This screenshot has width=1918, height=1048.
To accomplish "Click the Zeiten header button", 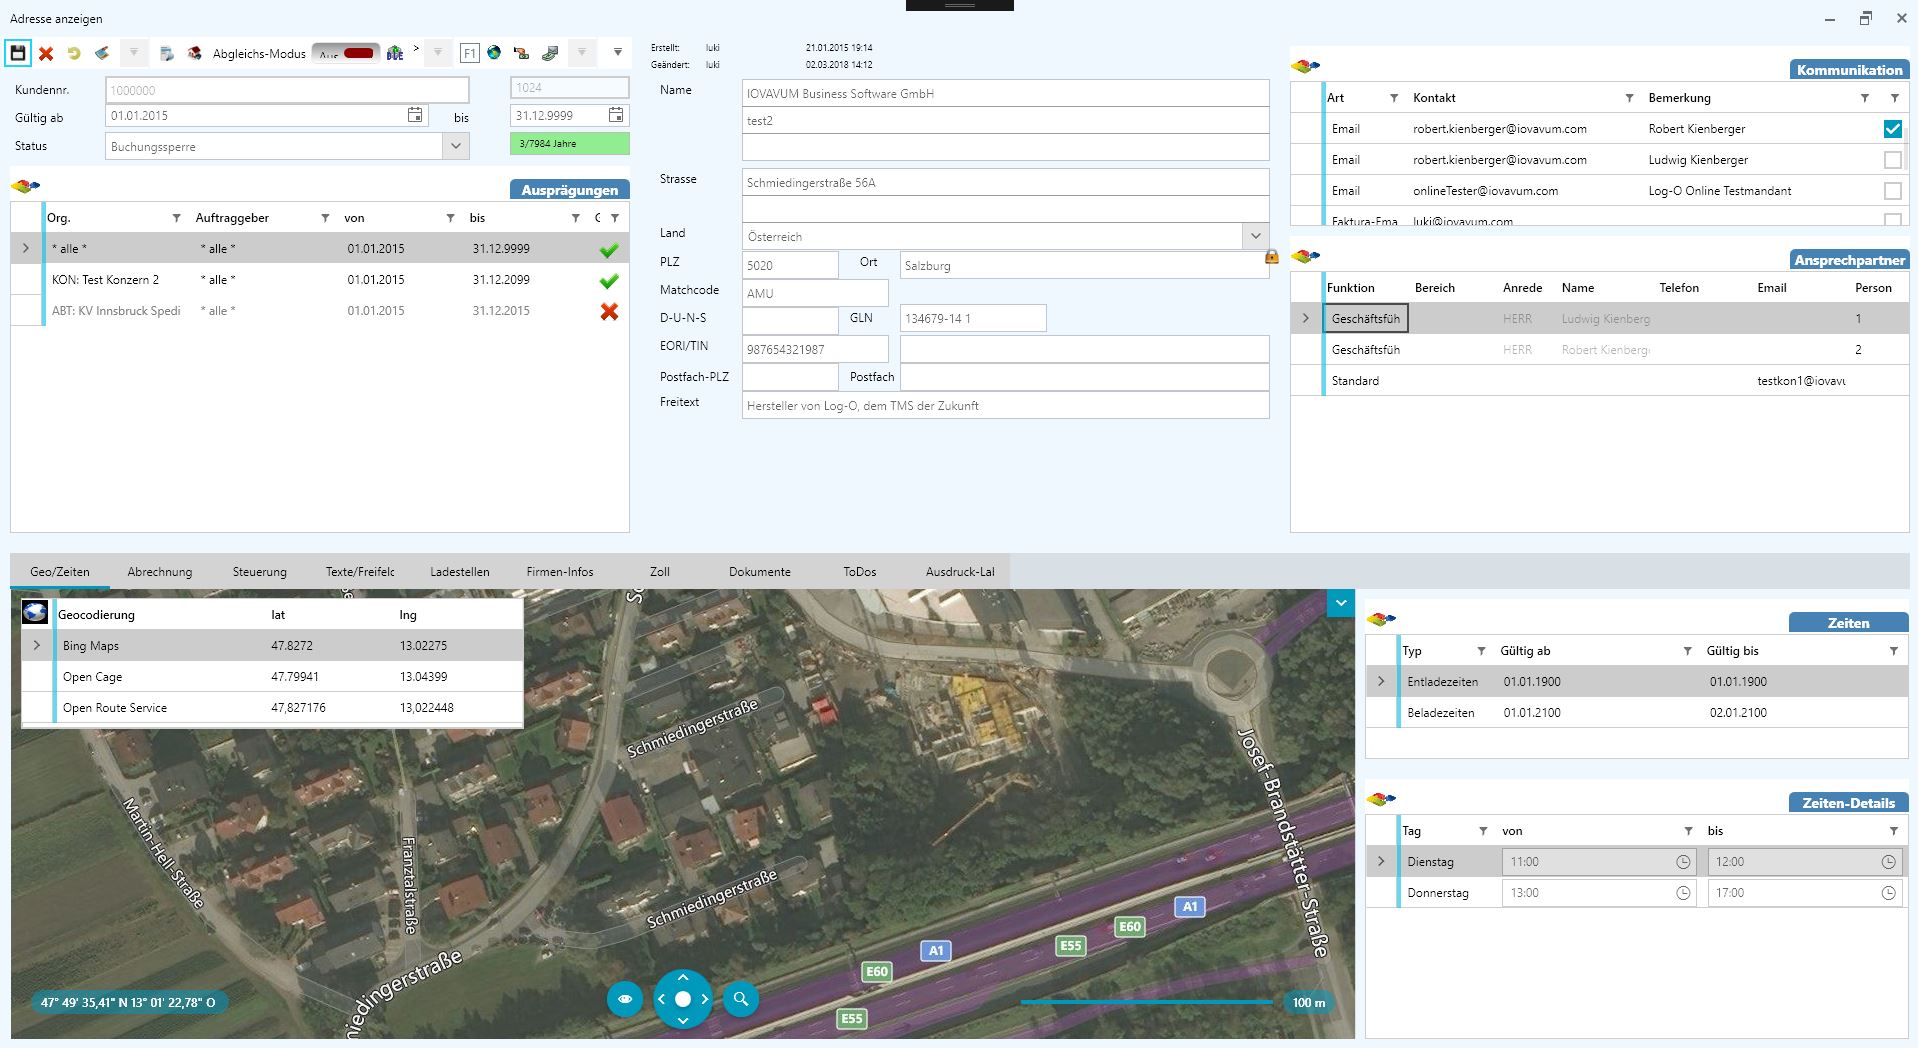I will (x=1848, y=623).
